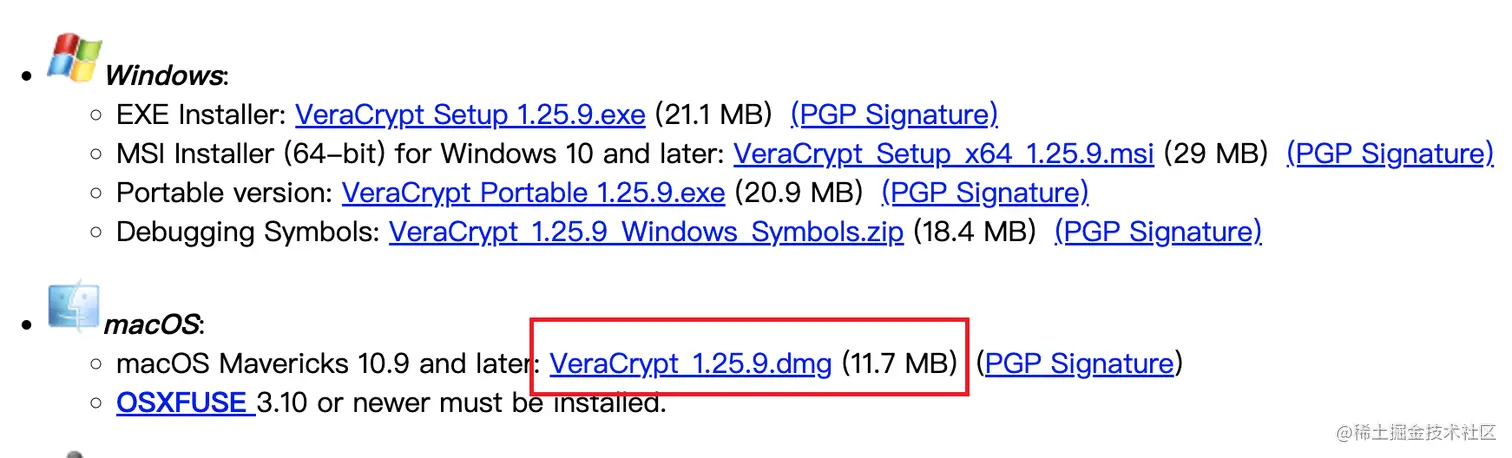Download VeraCrypt Setup 1.25.9.exe installer

(470, 115)
